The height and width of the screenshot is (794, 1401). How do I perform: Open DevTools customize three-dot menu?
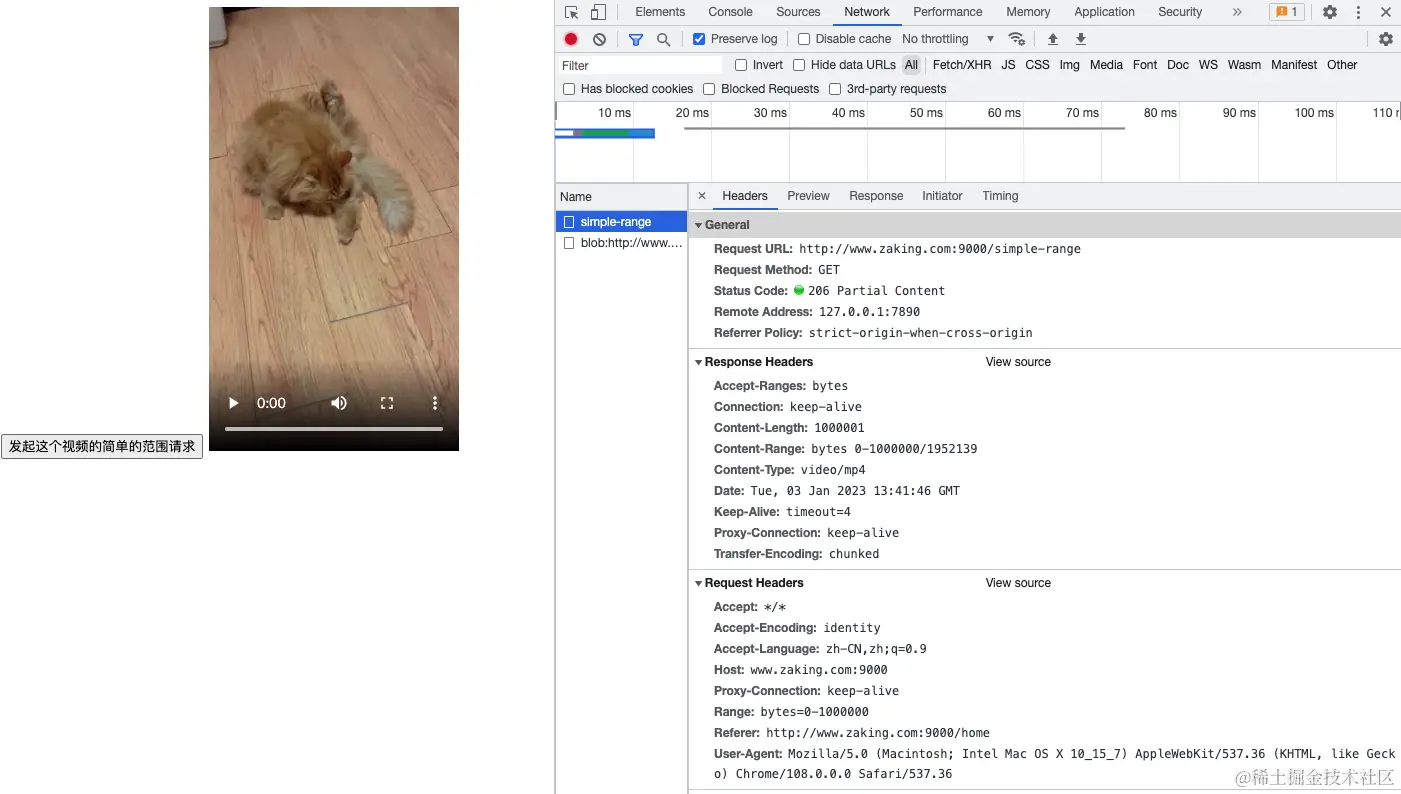point(1358,12)
